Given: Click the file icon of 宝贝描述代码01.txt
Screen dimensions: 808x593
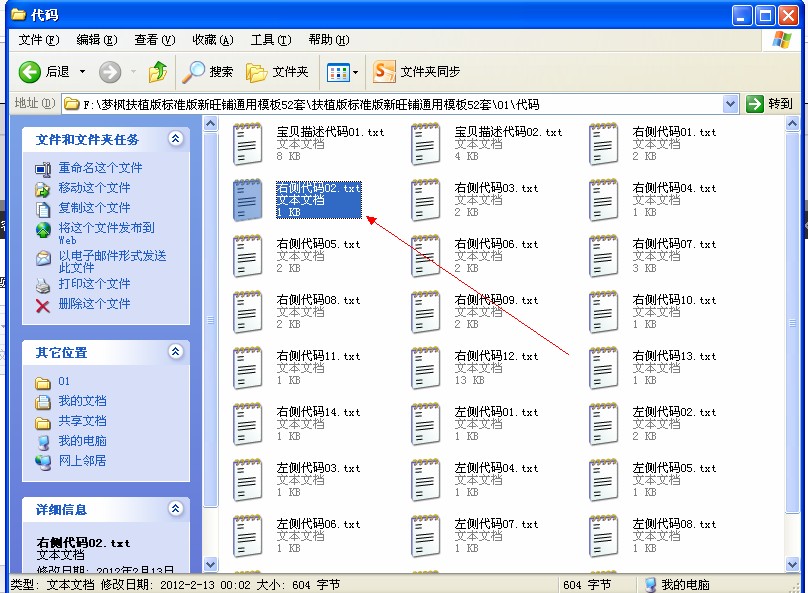Looking at the screenshot, I should click(247, 144).
